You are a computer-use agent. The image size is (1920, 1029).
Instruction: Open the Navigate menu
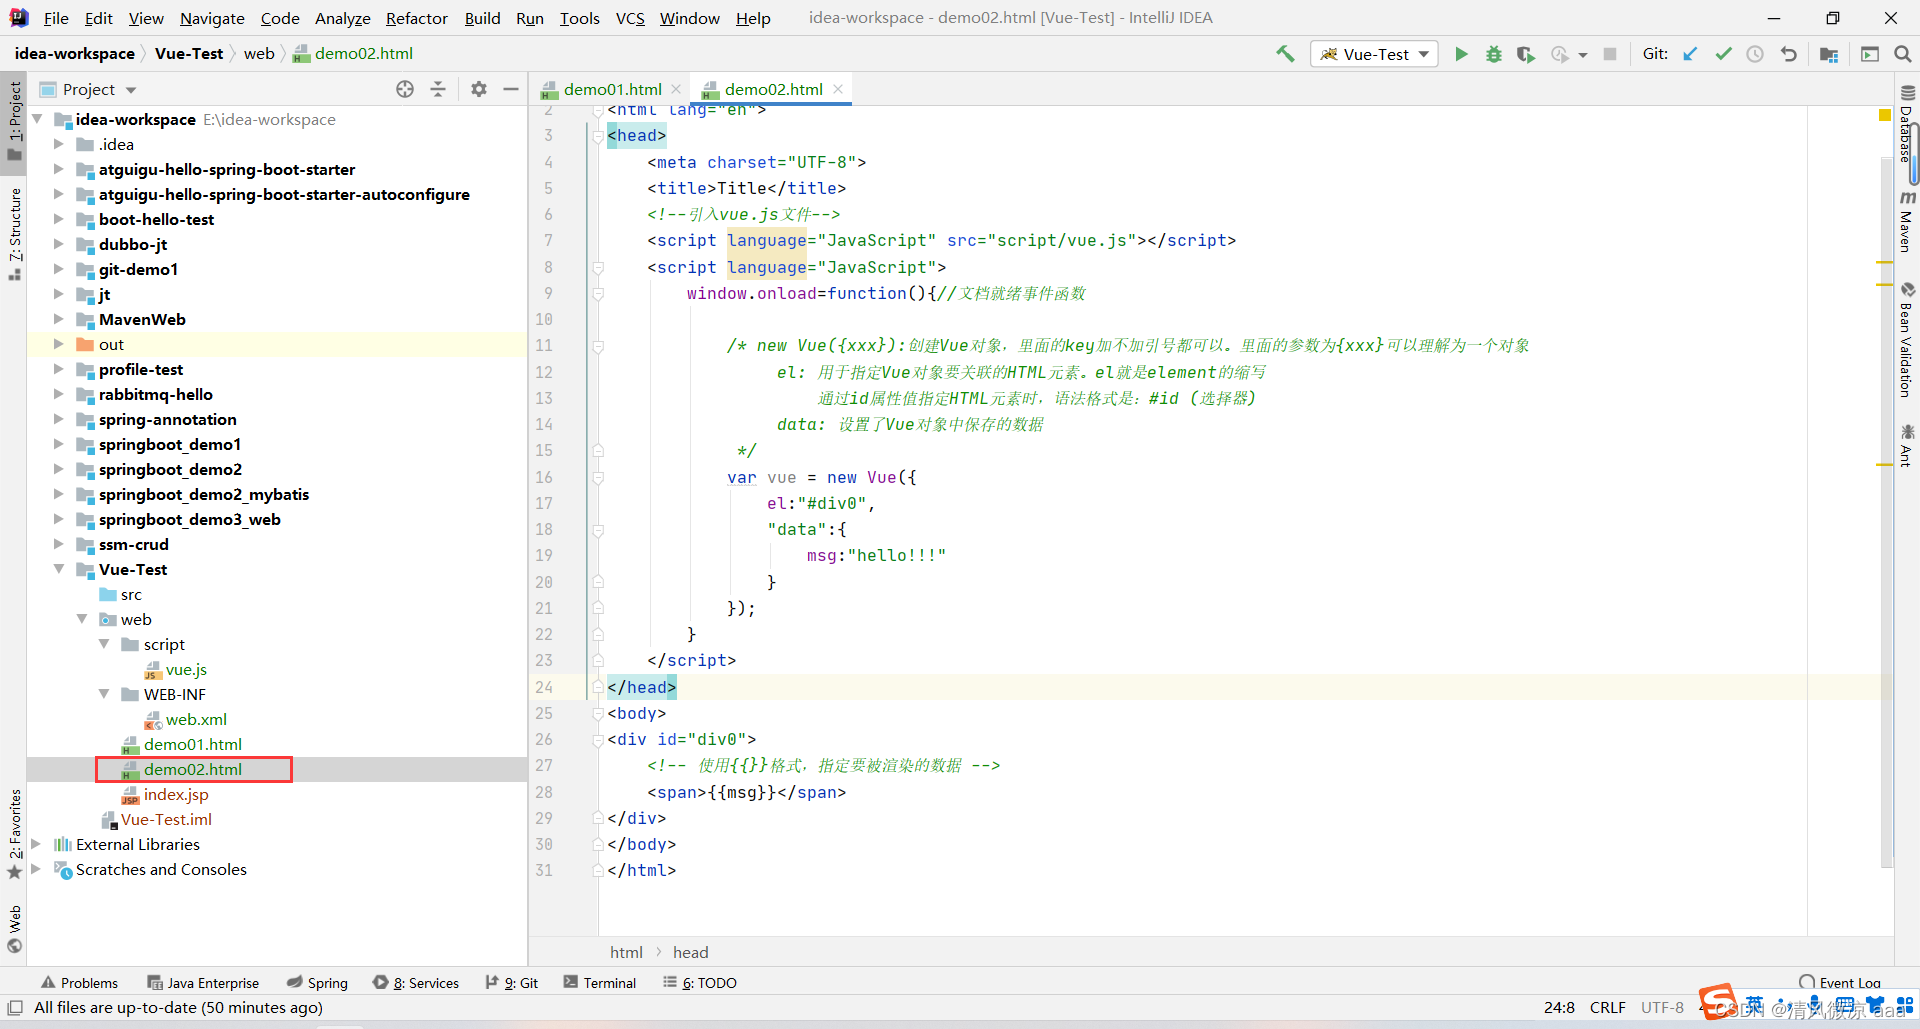[x=212, y=18]
